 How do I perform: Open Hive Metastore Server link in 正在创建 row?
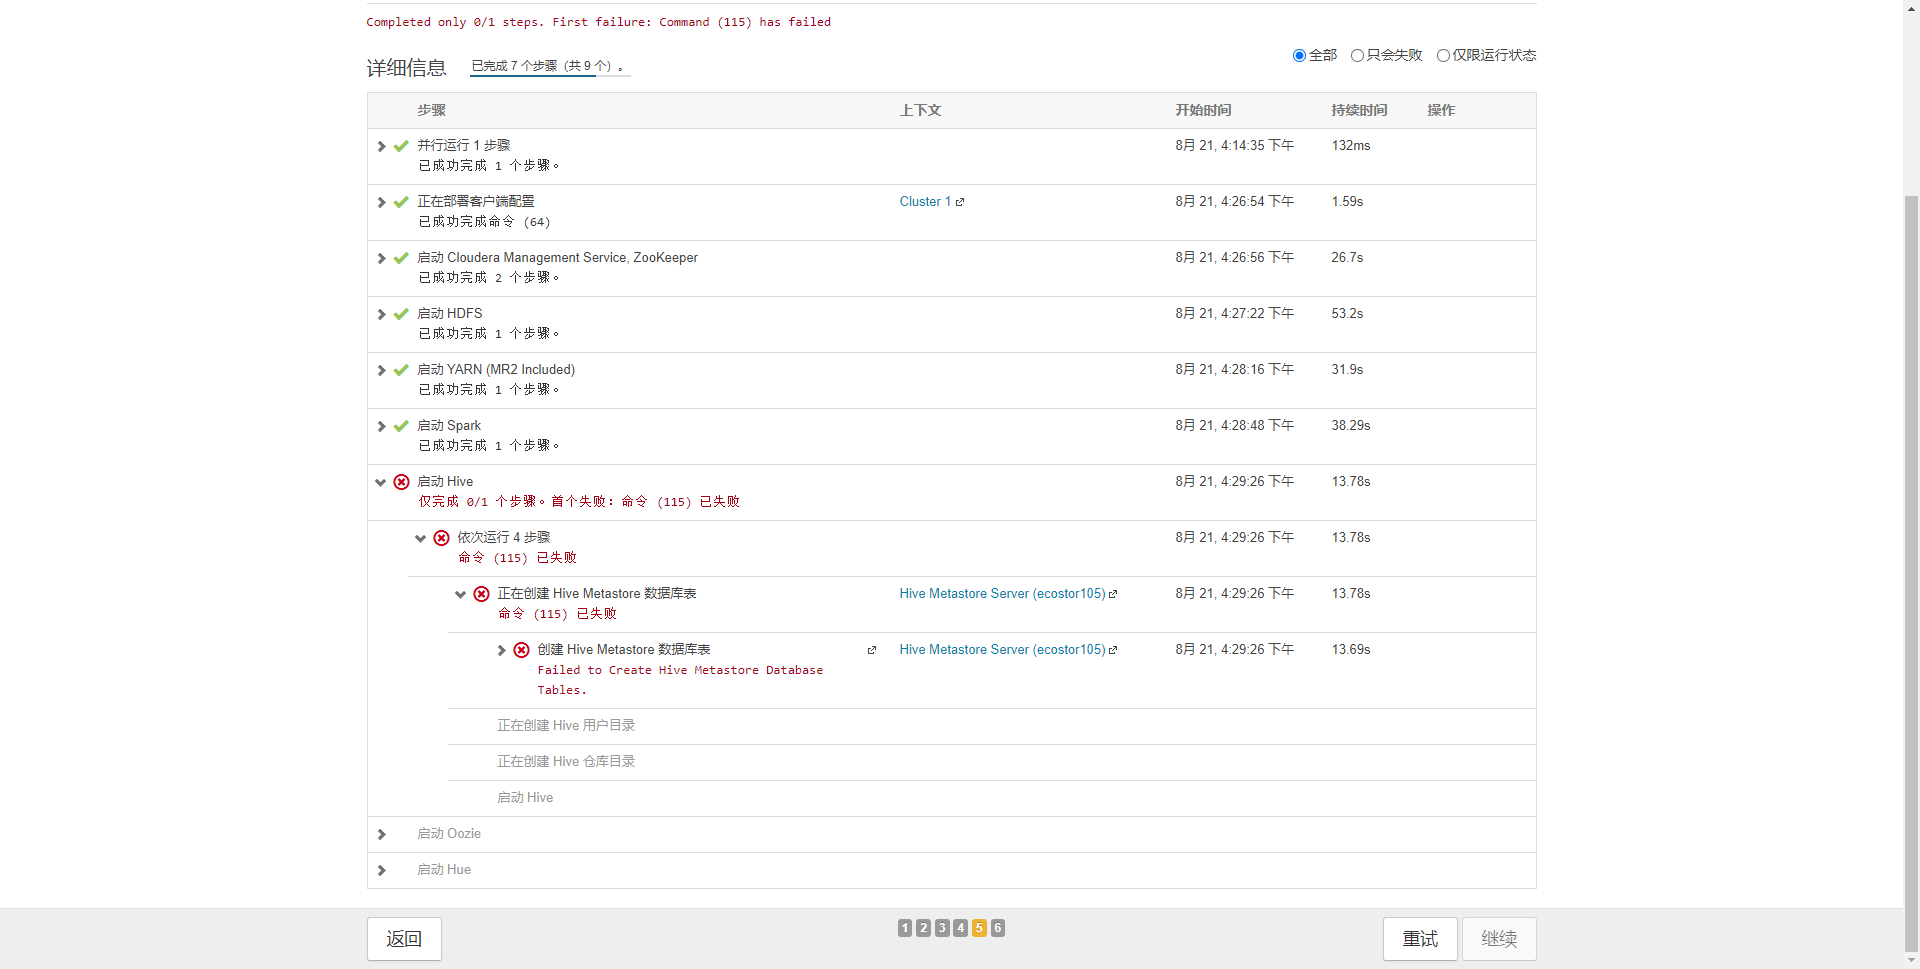1002,593
